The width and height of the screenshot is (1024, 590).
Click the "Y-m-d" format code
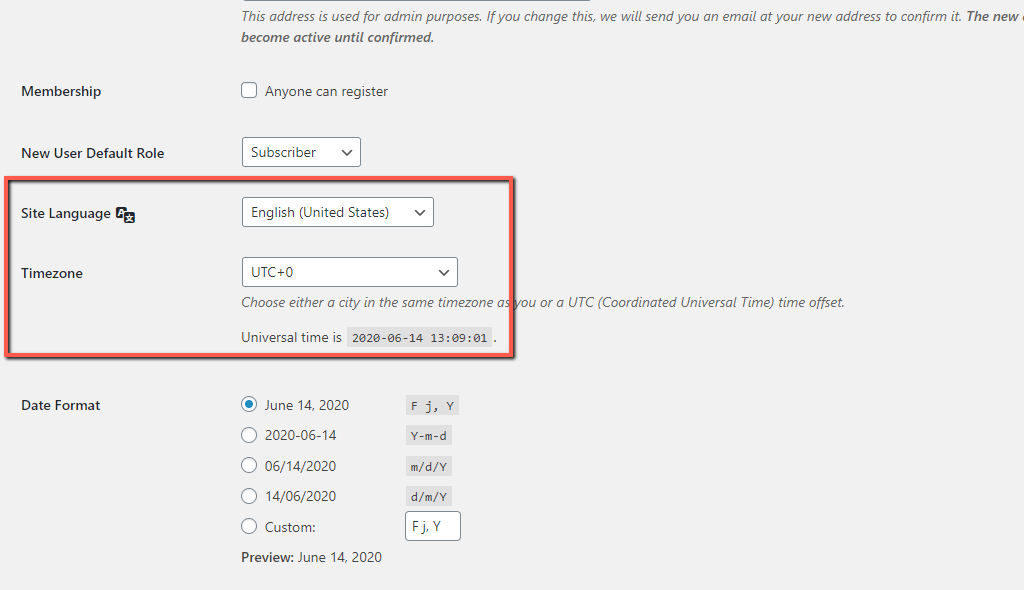428,435
